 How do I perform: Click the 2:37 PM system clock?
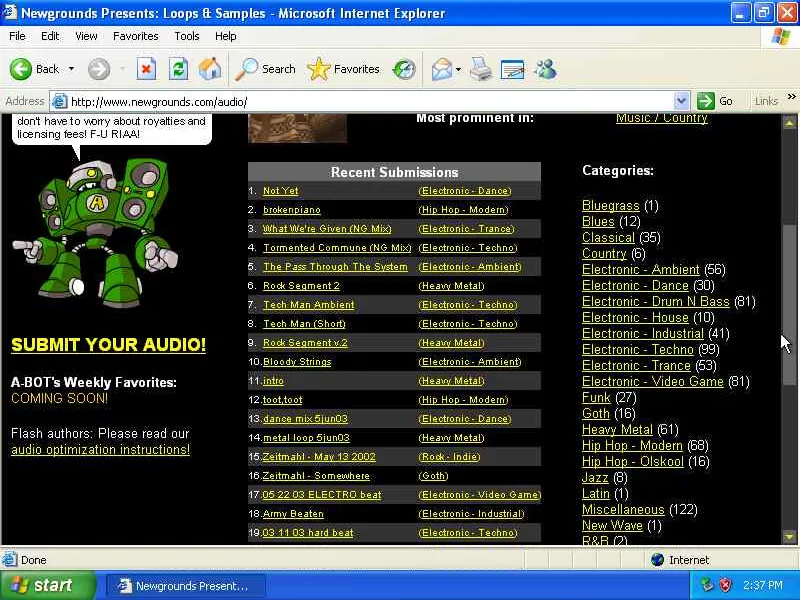tap(762, 585)
